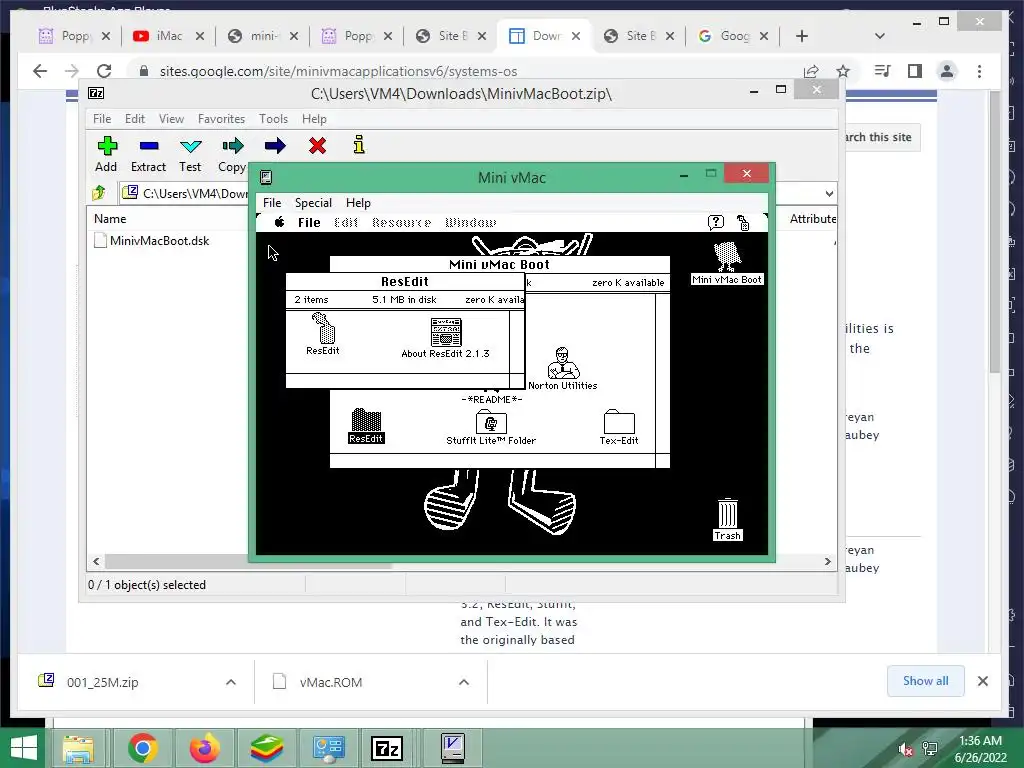Screen dimensions: 1024x768
Task: Select the StuffIt Lite Folder icon
Action: click(x=491, y=428)
